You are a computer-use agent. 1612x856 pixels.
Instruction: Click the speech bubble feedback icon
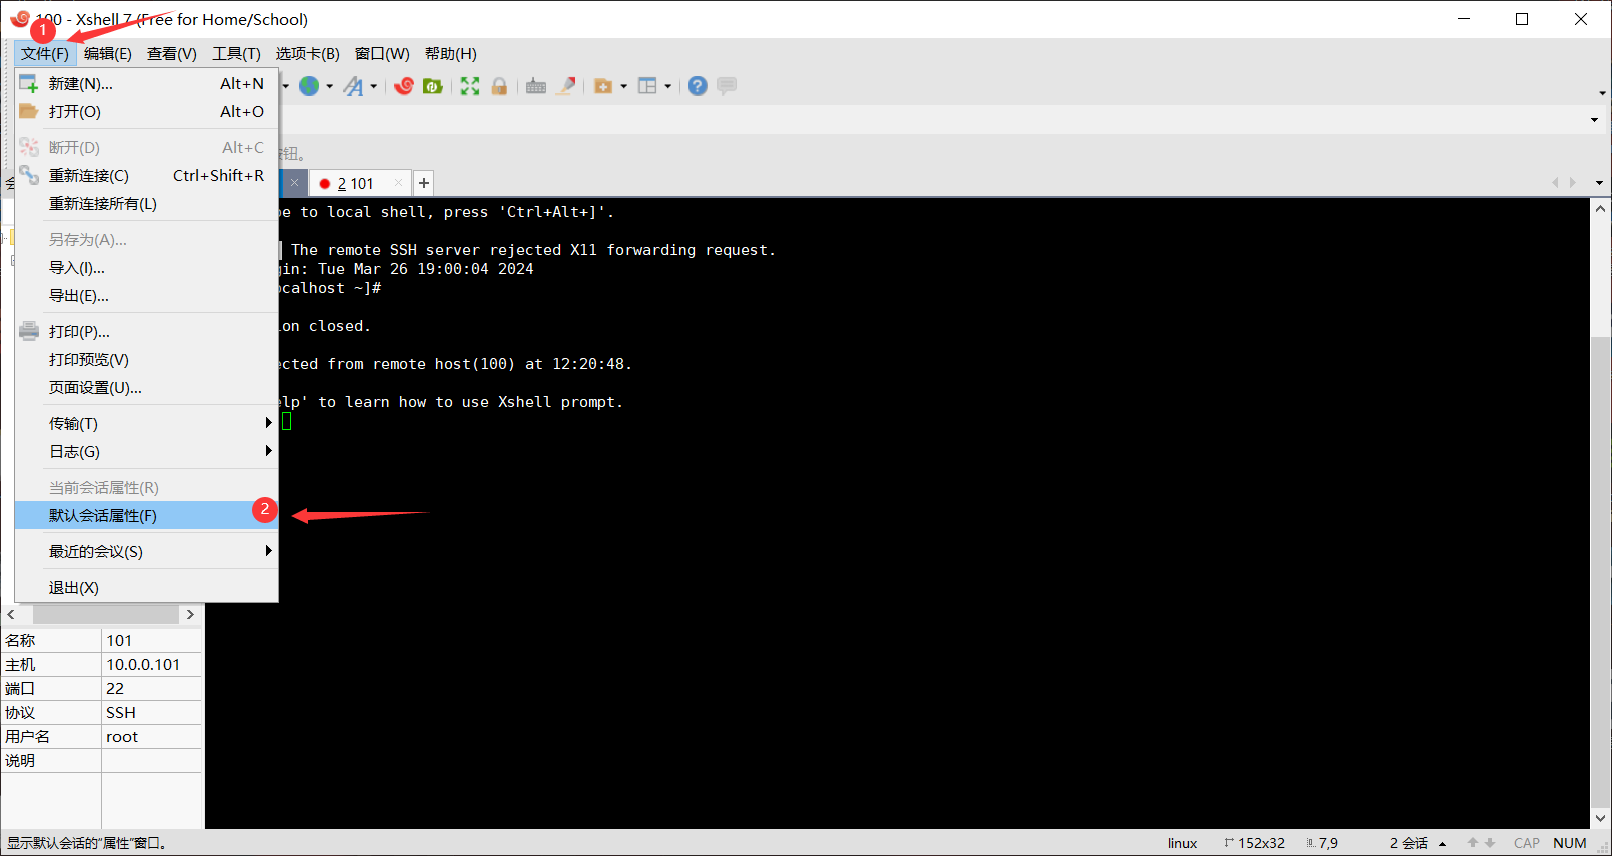pyautogui.click(x=727, y=86)
